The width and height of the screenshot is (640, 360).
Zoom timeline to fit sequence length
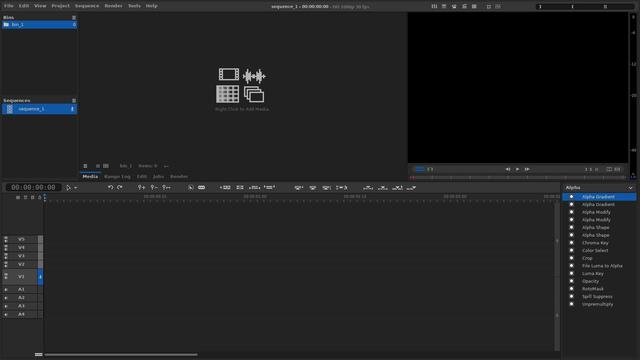tap(167, 187)
